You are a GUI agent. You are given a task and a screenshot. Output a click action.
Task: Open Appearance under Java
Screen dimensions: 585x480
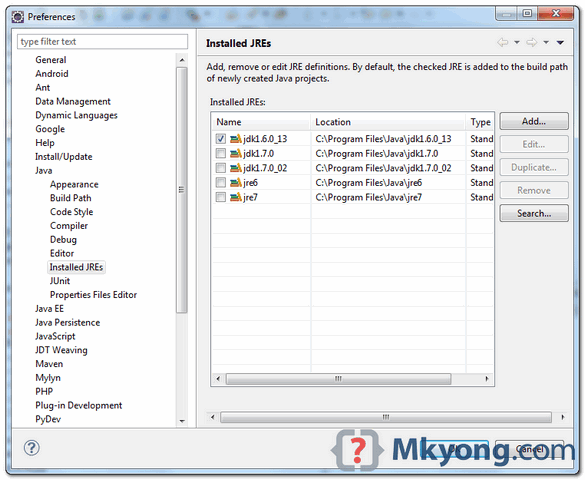[74, 184]
